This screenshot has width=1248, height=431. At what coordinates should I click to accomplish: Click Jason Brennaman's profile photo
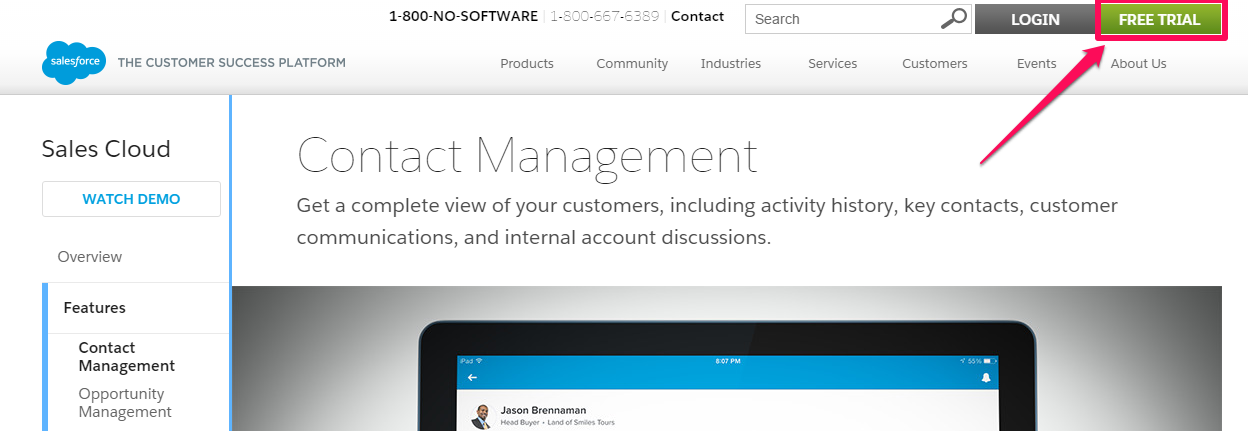pos(482,416)
